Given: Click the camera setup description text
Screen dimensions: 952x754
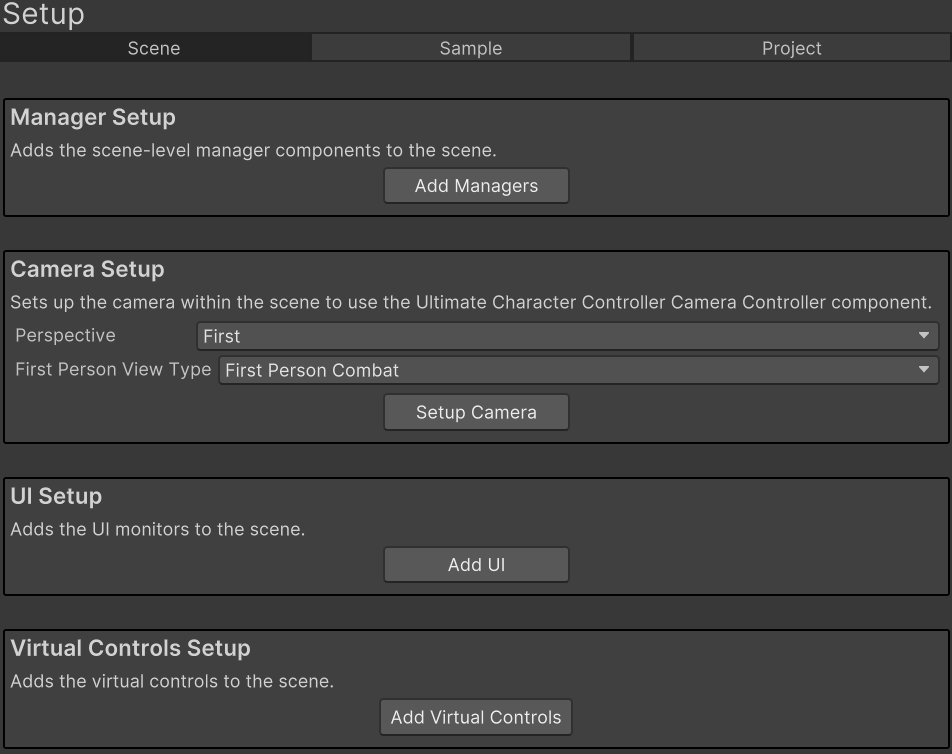Looking at the screenshot, I should tap(470, 302).
